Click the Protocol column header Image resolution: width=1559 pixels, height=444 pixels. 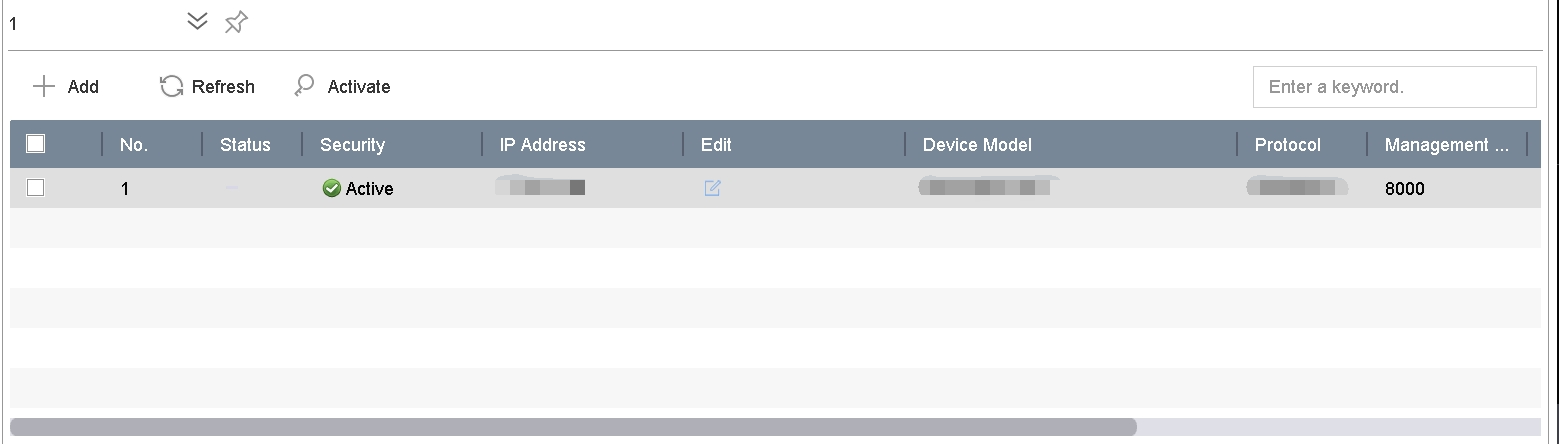(1288, 145)
